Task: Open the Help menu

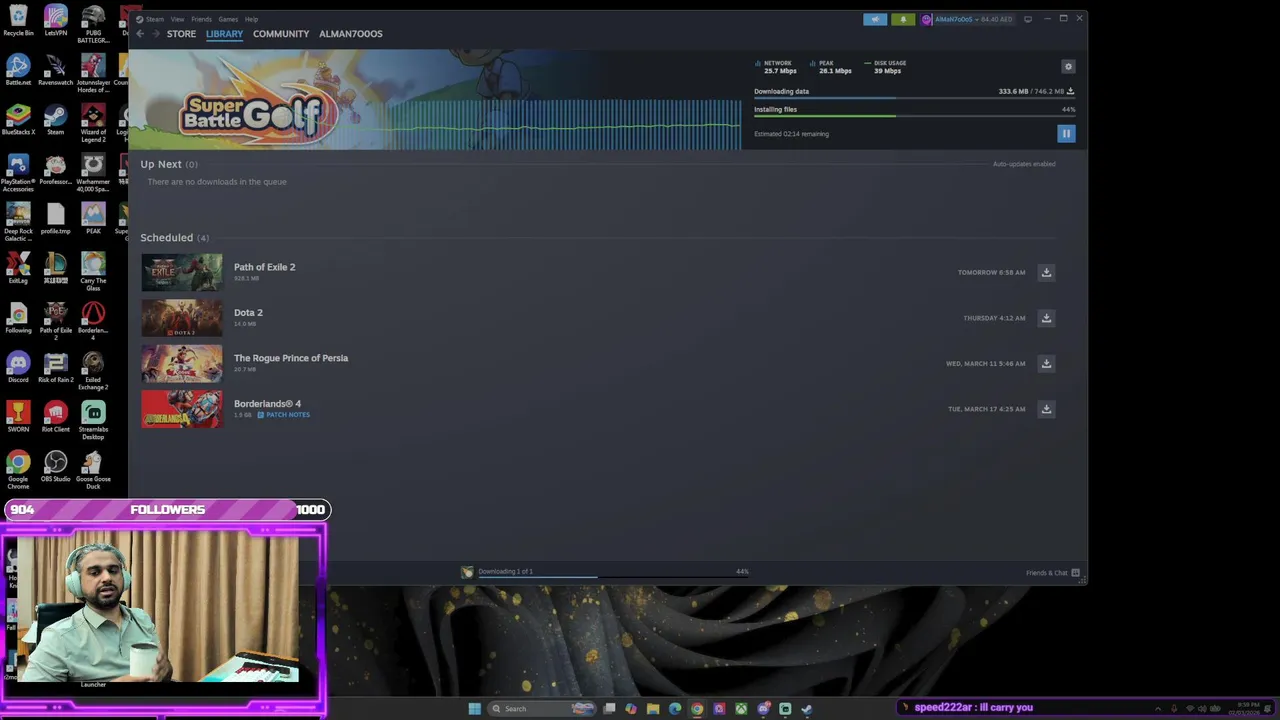Action: click(251, 19)
